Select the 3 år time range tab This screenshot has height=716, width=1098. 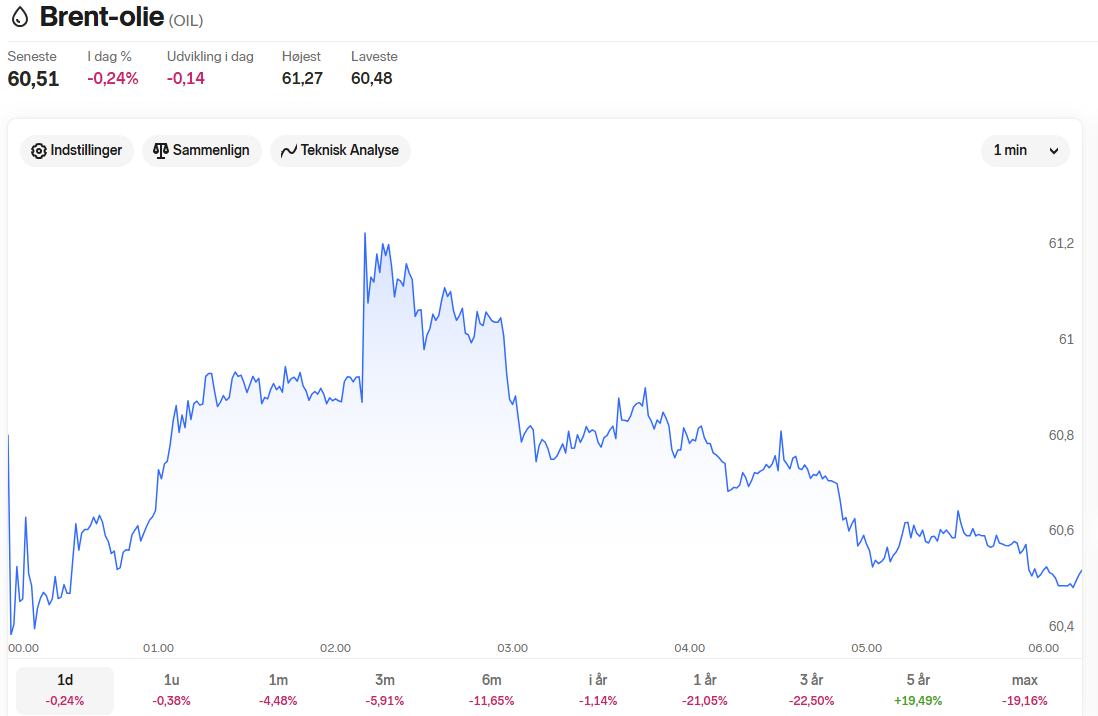[x=812, y=689]
